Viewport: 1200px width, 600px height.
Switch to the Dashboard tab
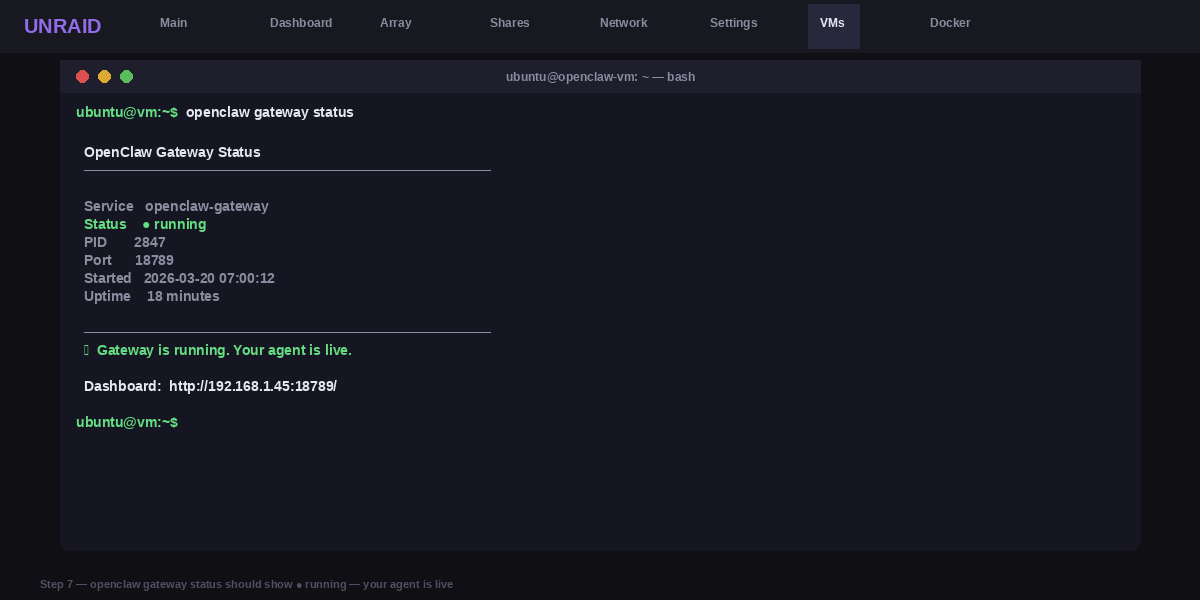click(301, 23)
